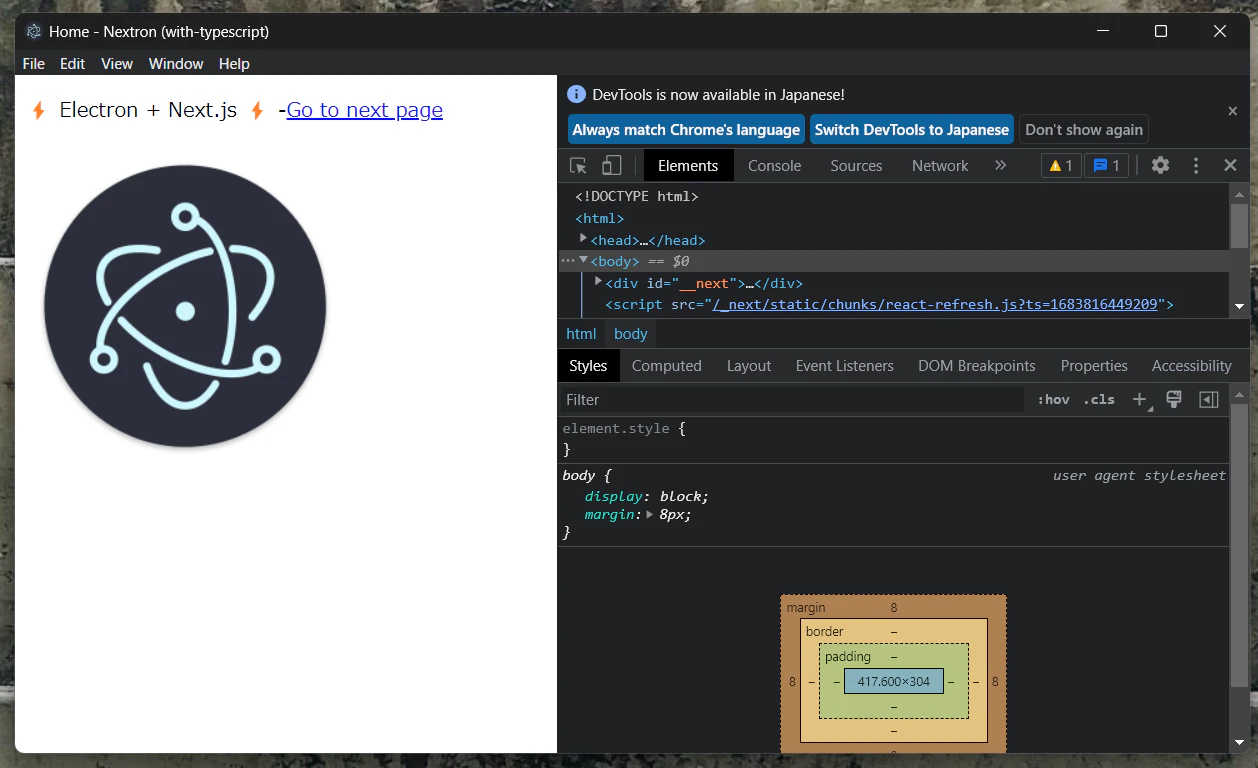Click the ellipsis beside body node
This screenshot has height=768, width=1258.
click(x=567, y=261)
